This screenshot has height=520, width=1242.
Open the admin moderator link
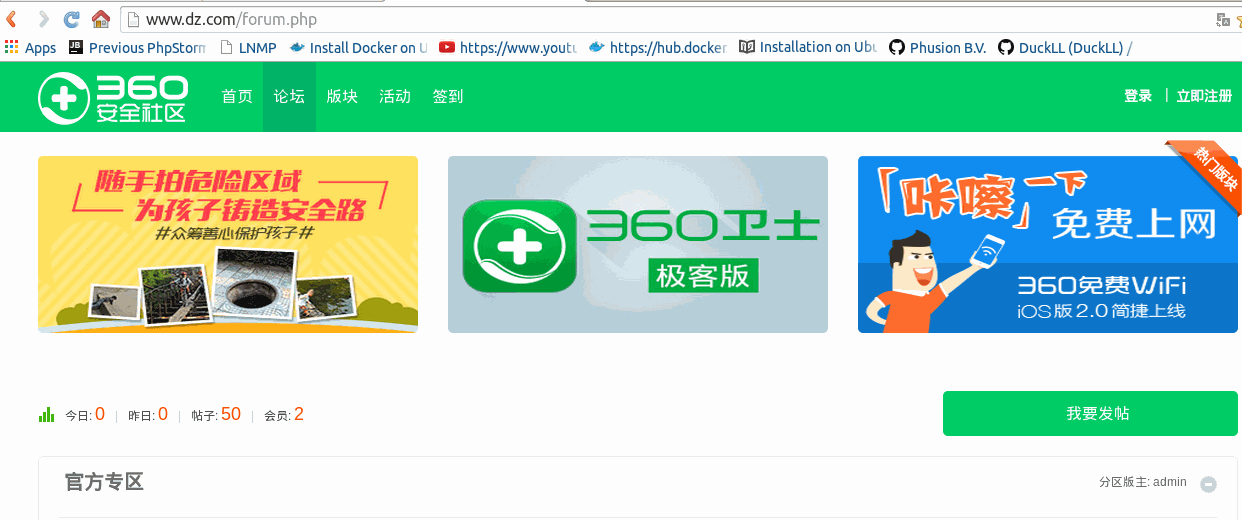coord(1170,482)
